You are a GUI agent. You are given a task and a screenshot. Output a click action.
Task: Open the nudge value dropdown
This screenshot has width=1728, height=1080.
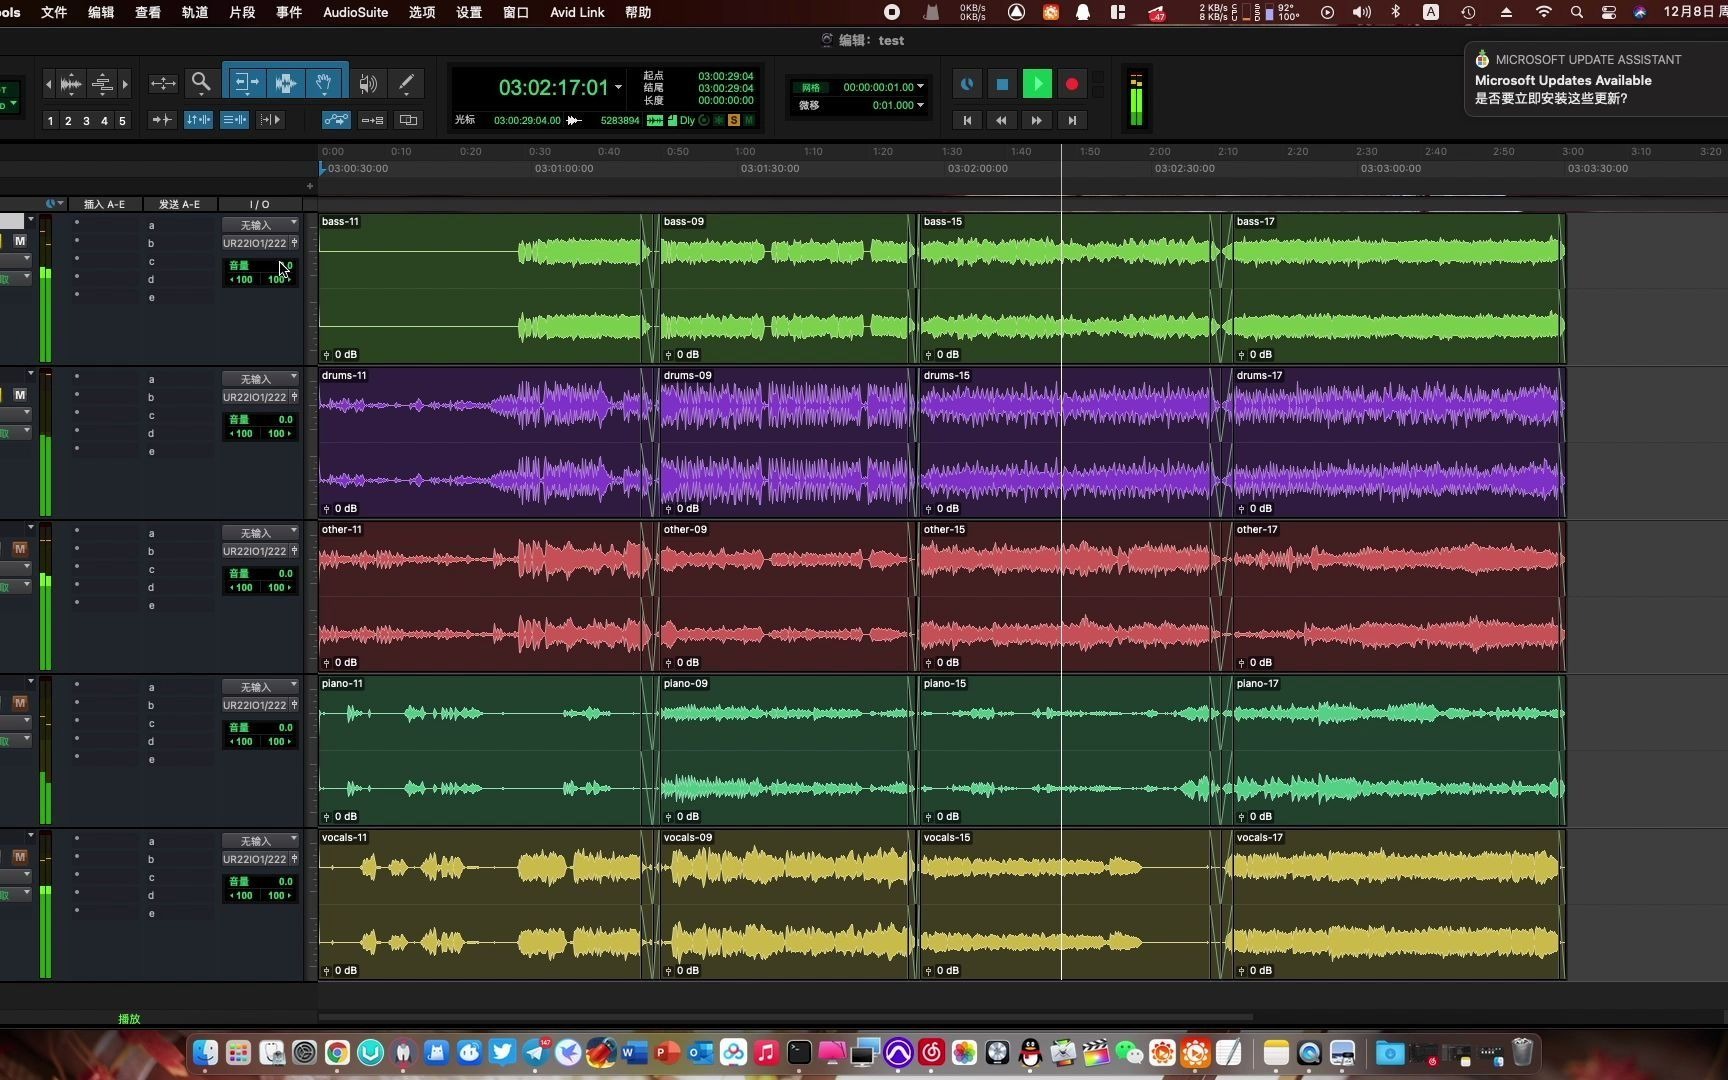click(920, 105)
